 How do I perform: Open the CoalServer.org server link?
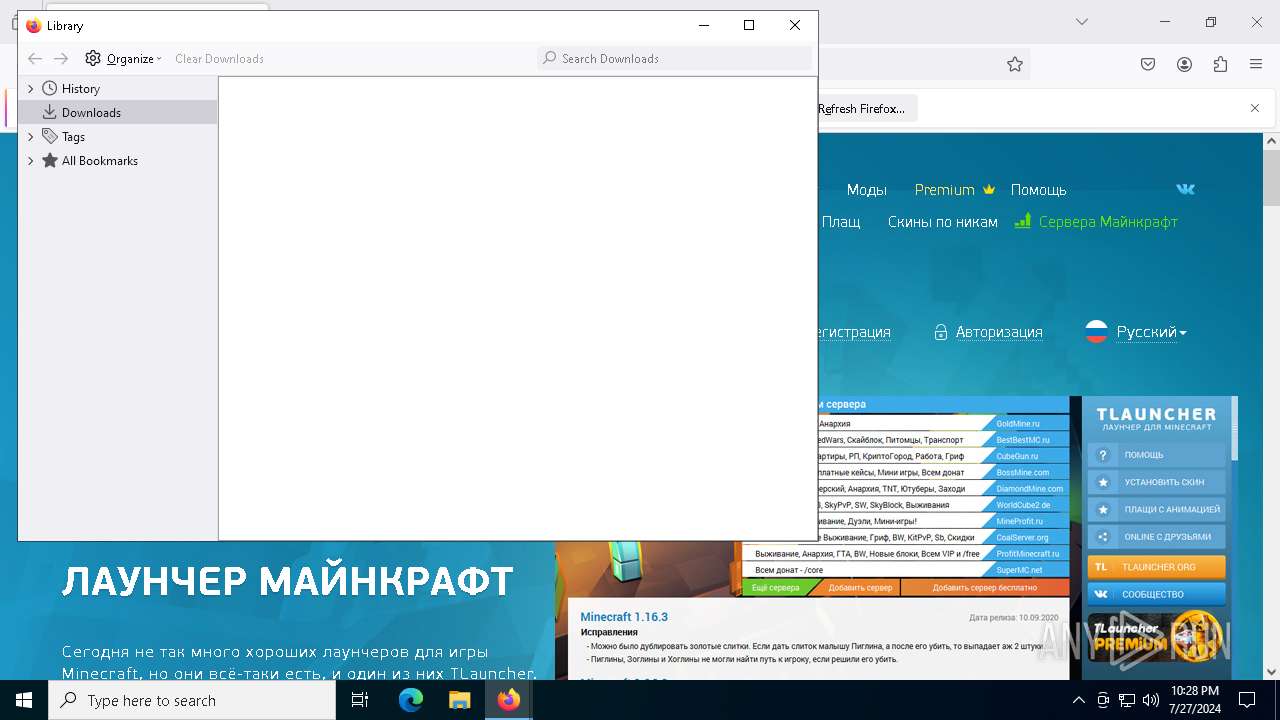(1022, 537)
